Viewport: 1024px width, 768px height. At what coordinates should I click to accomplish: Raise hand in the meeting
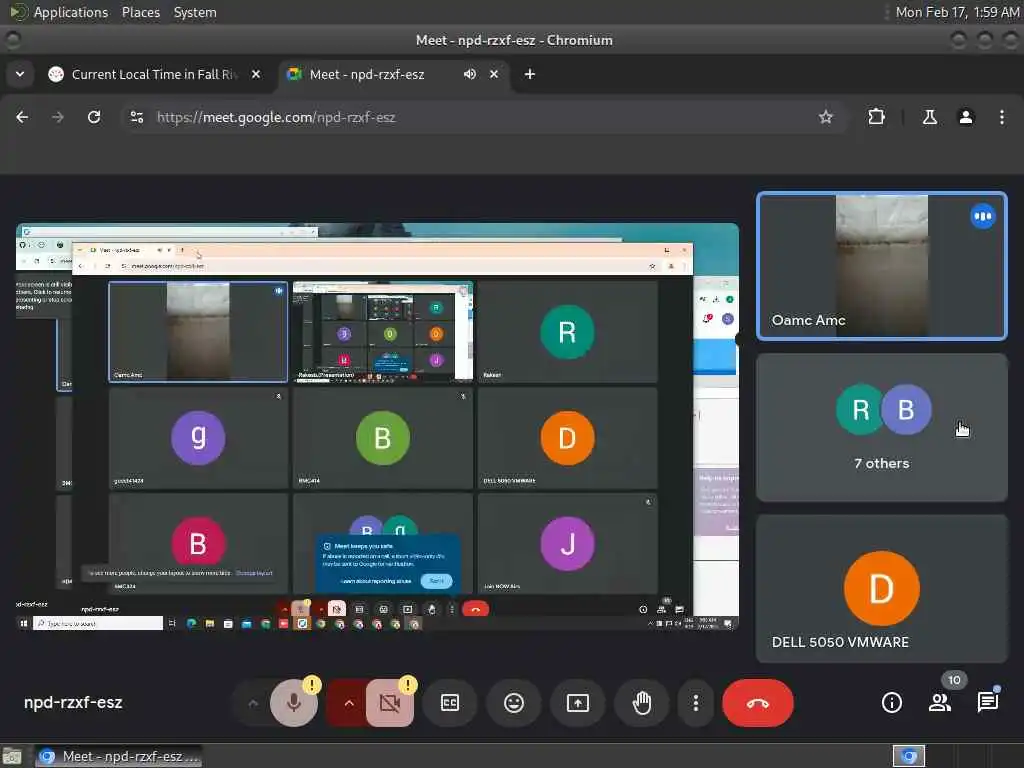(642, 703)
